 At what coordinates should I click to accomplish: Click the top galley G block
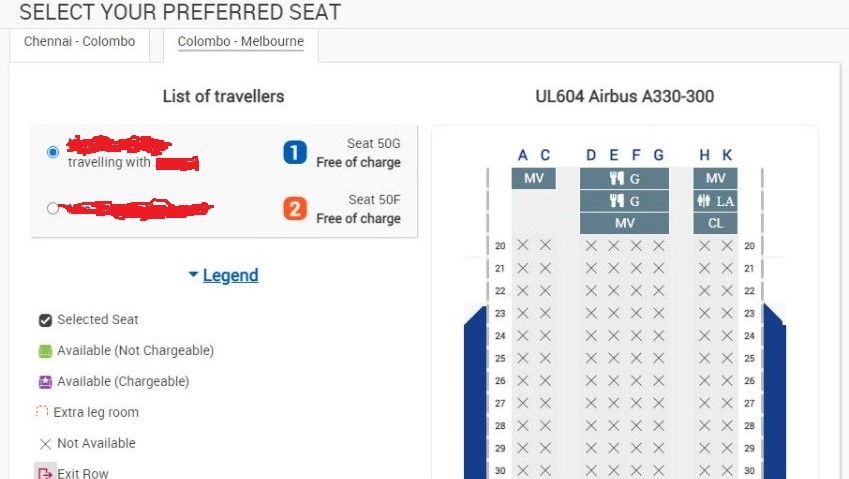[x=625, y=179]
